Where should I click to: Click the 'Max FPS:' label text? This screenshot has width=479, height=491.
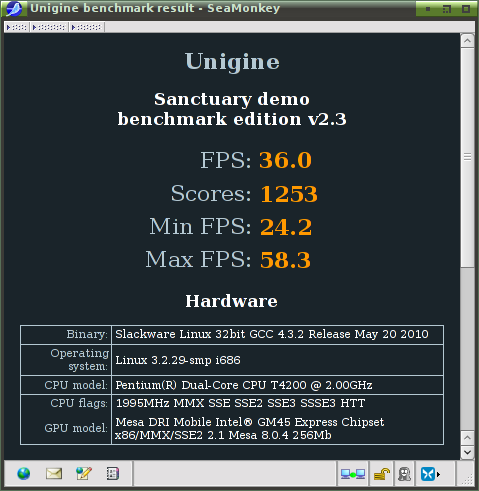coord(198,259)
